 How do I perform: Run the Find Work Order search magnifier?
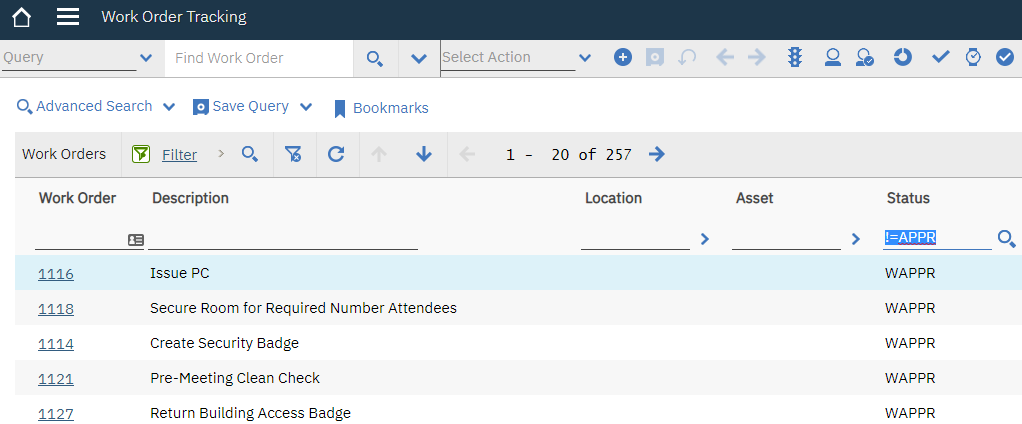(x=375, y=59)
